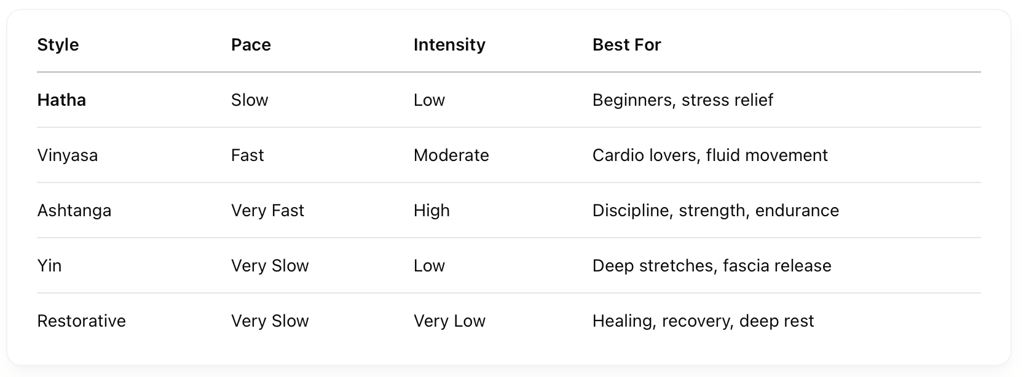Screen dimensions: 1024x377
Task: Select the Moderate intensity cell
Action: coord(451,156)
